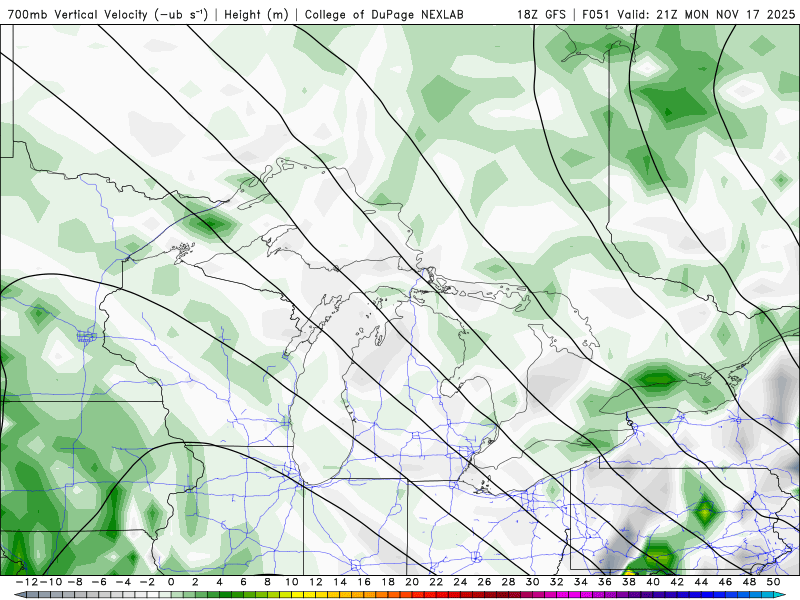Click the "-8" color scale value
800x600 pixels.
tap(74, 582)
